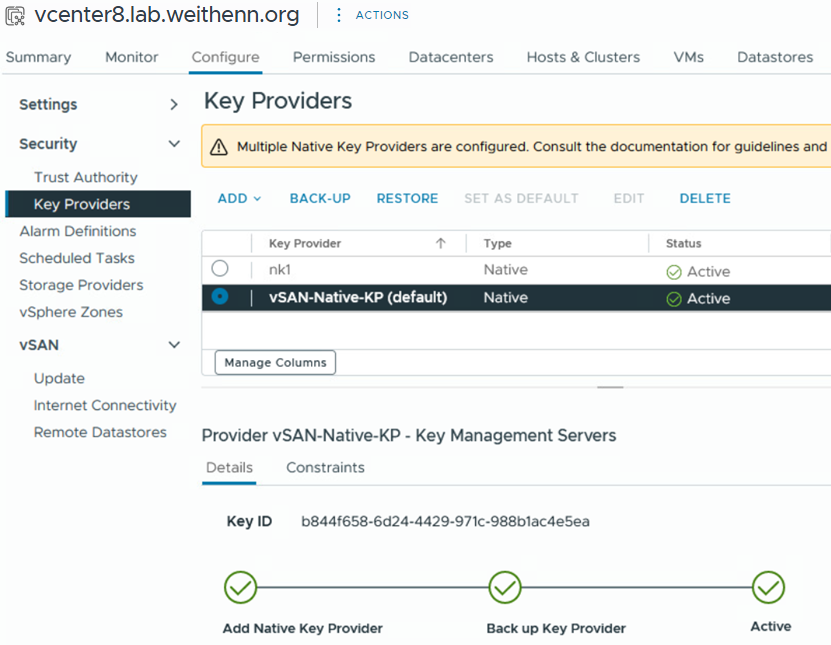Click the RESTORE button
This screenshot has width=831, height=645.
click(407, 198)
